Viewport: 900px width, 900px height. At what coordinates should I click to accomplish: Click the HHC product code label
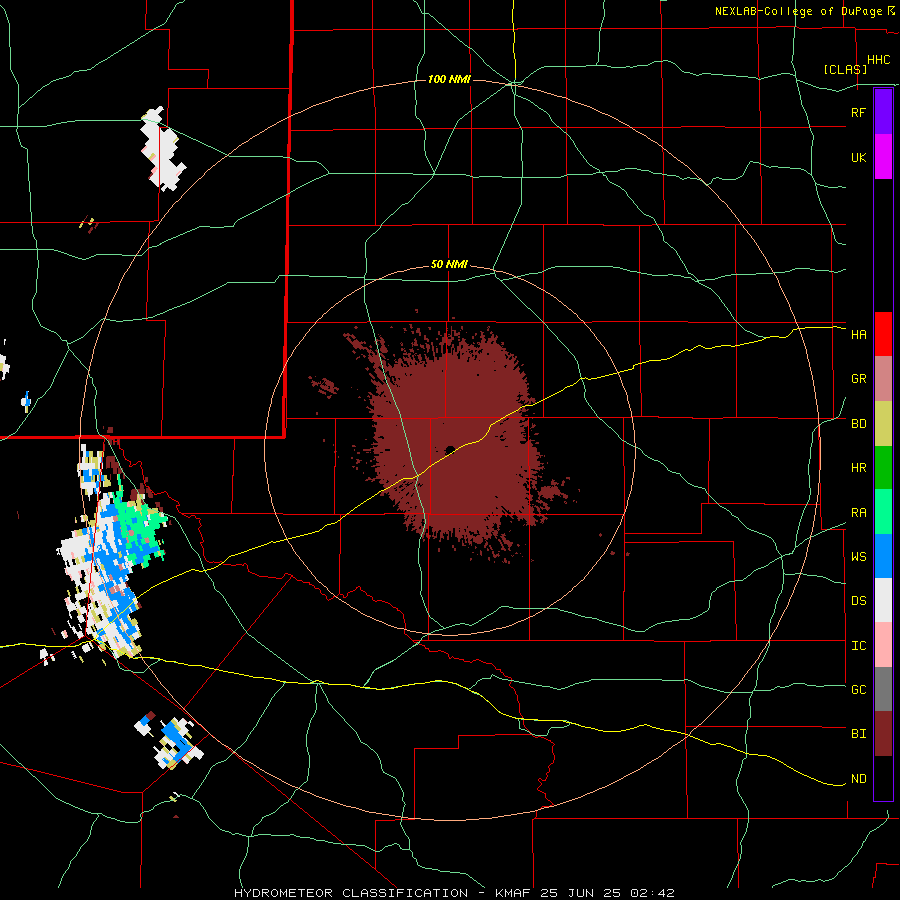pos(879,60)
